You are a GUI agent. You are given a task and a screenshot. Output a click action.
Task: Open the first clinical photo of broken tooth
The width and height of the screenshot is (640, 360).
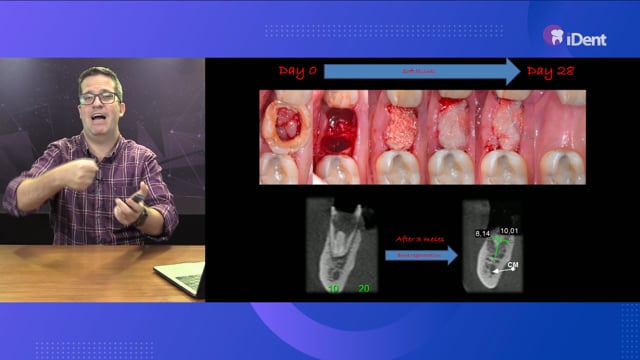pos(286,137)
